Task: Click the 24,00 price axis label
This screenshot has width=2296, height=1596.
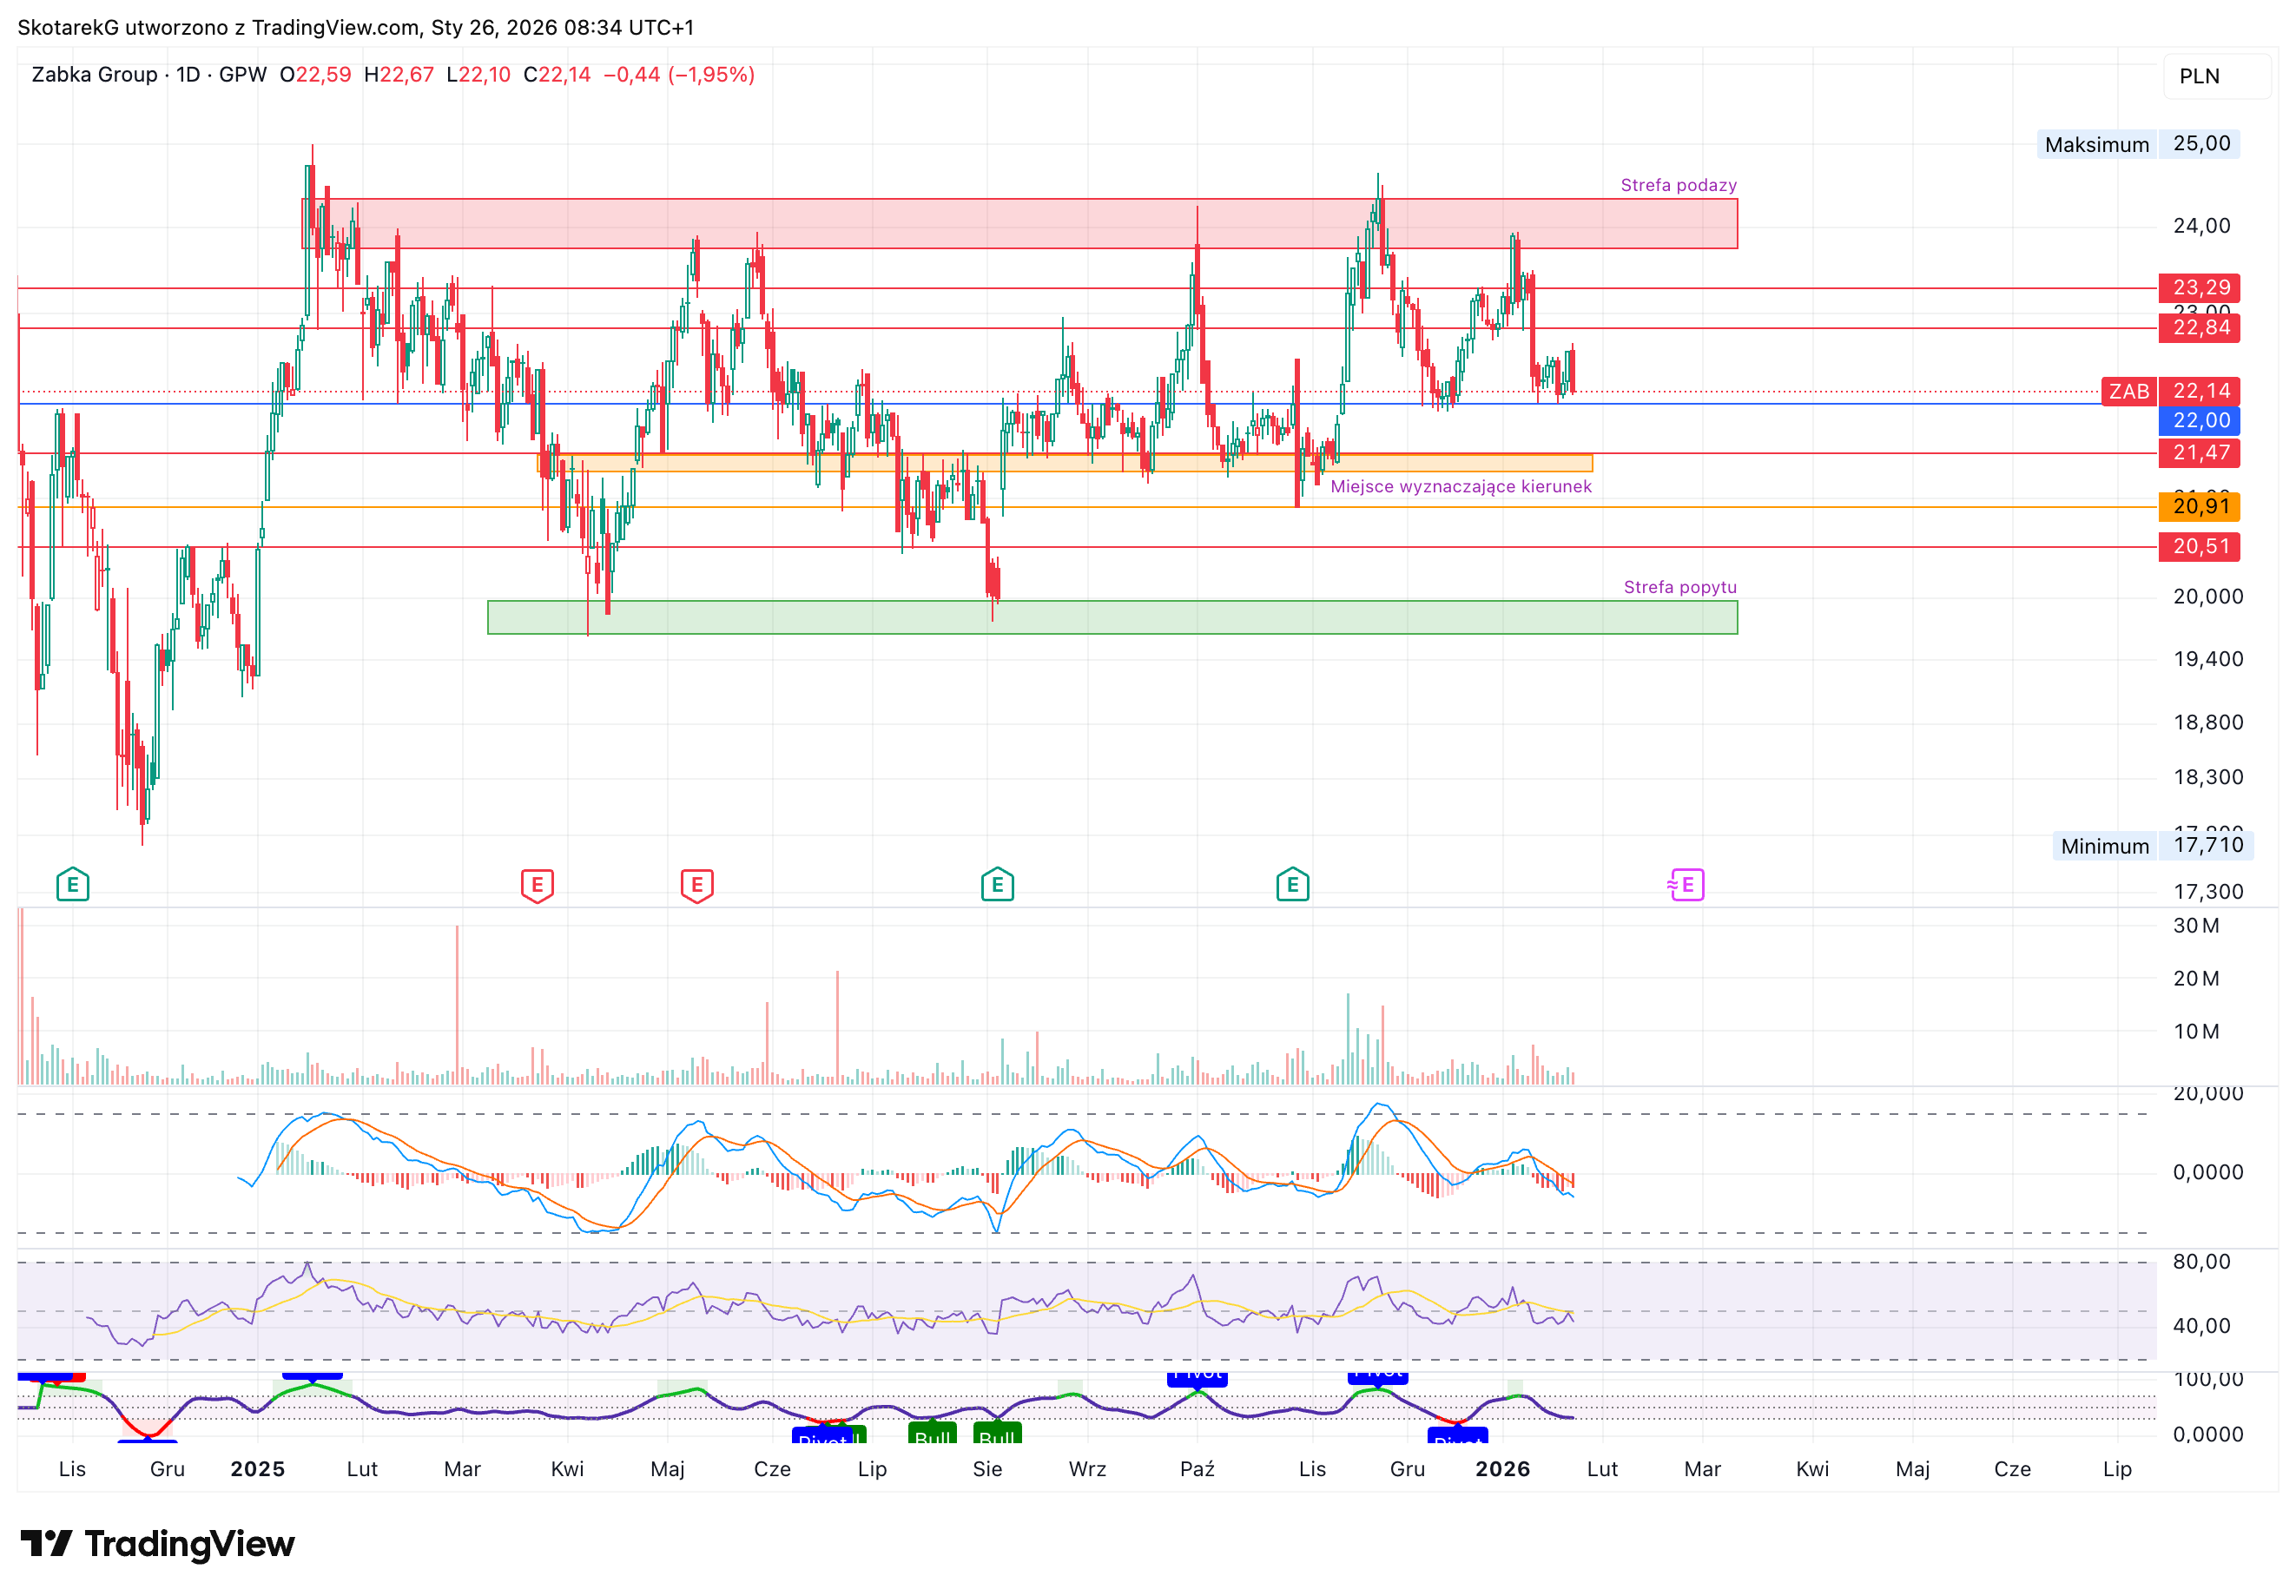Action: tap(2201, 226)
